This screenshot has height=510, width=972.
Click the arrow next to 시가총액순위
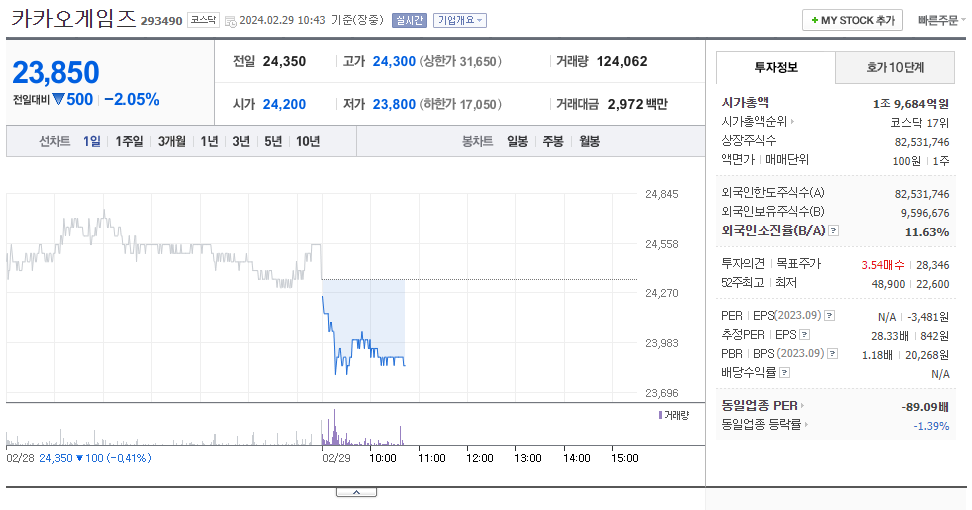pyautogui.click(x=792, y=122)
